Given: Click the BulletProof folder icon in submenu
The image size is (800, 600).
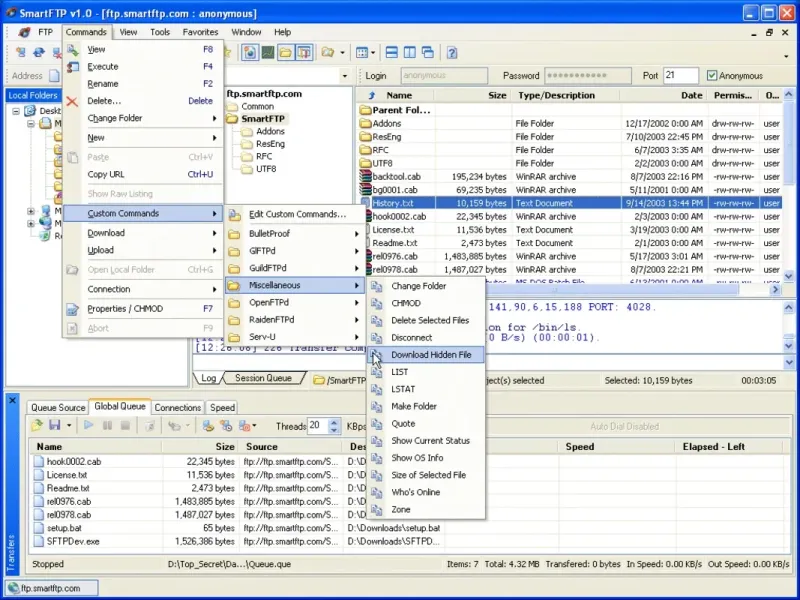Looking at the screenshot, I should tap(233, 233).
